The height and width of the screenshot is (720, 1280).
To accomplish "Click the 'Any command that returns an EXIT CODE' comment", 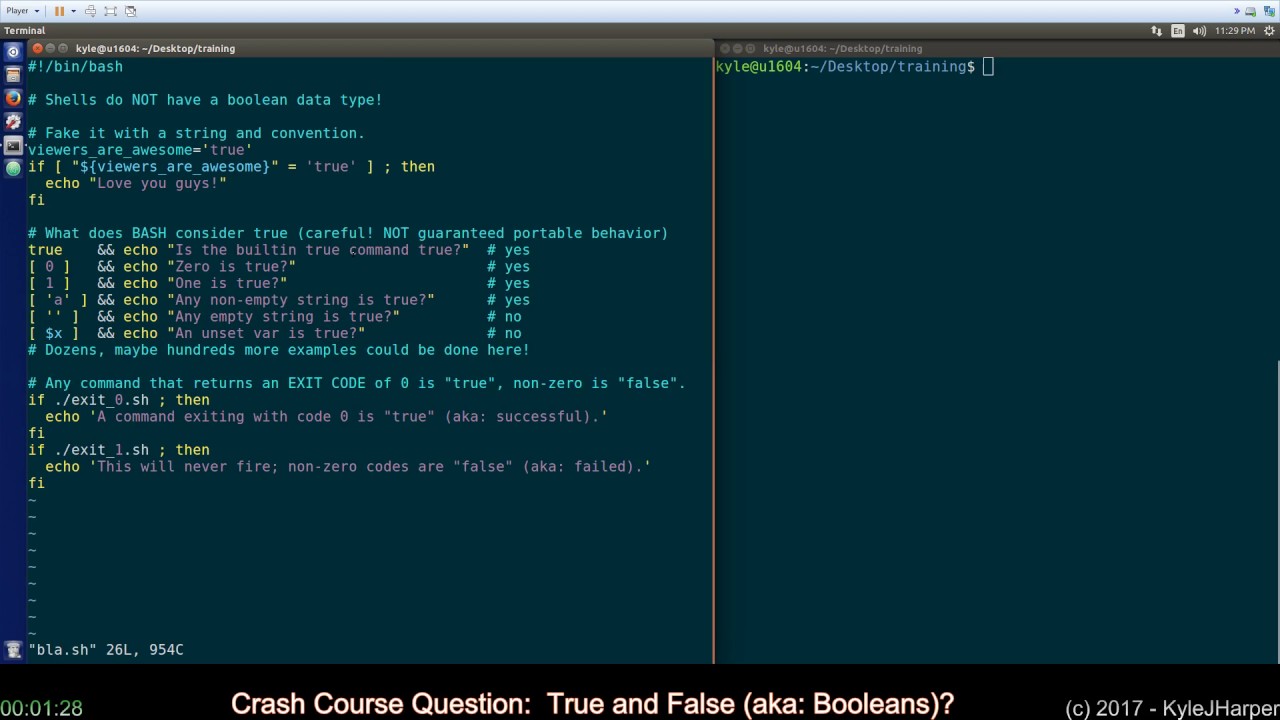I will click(x=357, y=383).
